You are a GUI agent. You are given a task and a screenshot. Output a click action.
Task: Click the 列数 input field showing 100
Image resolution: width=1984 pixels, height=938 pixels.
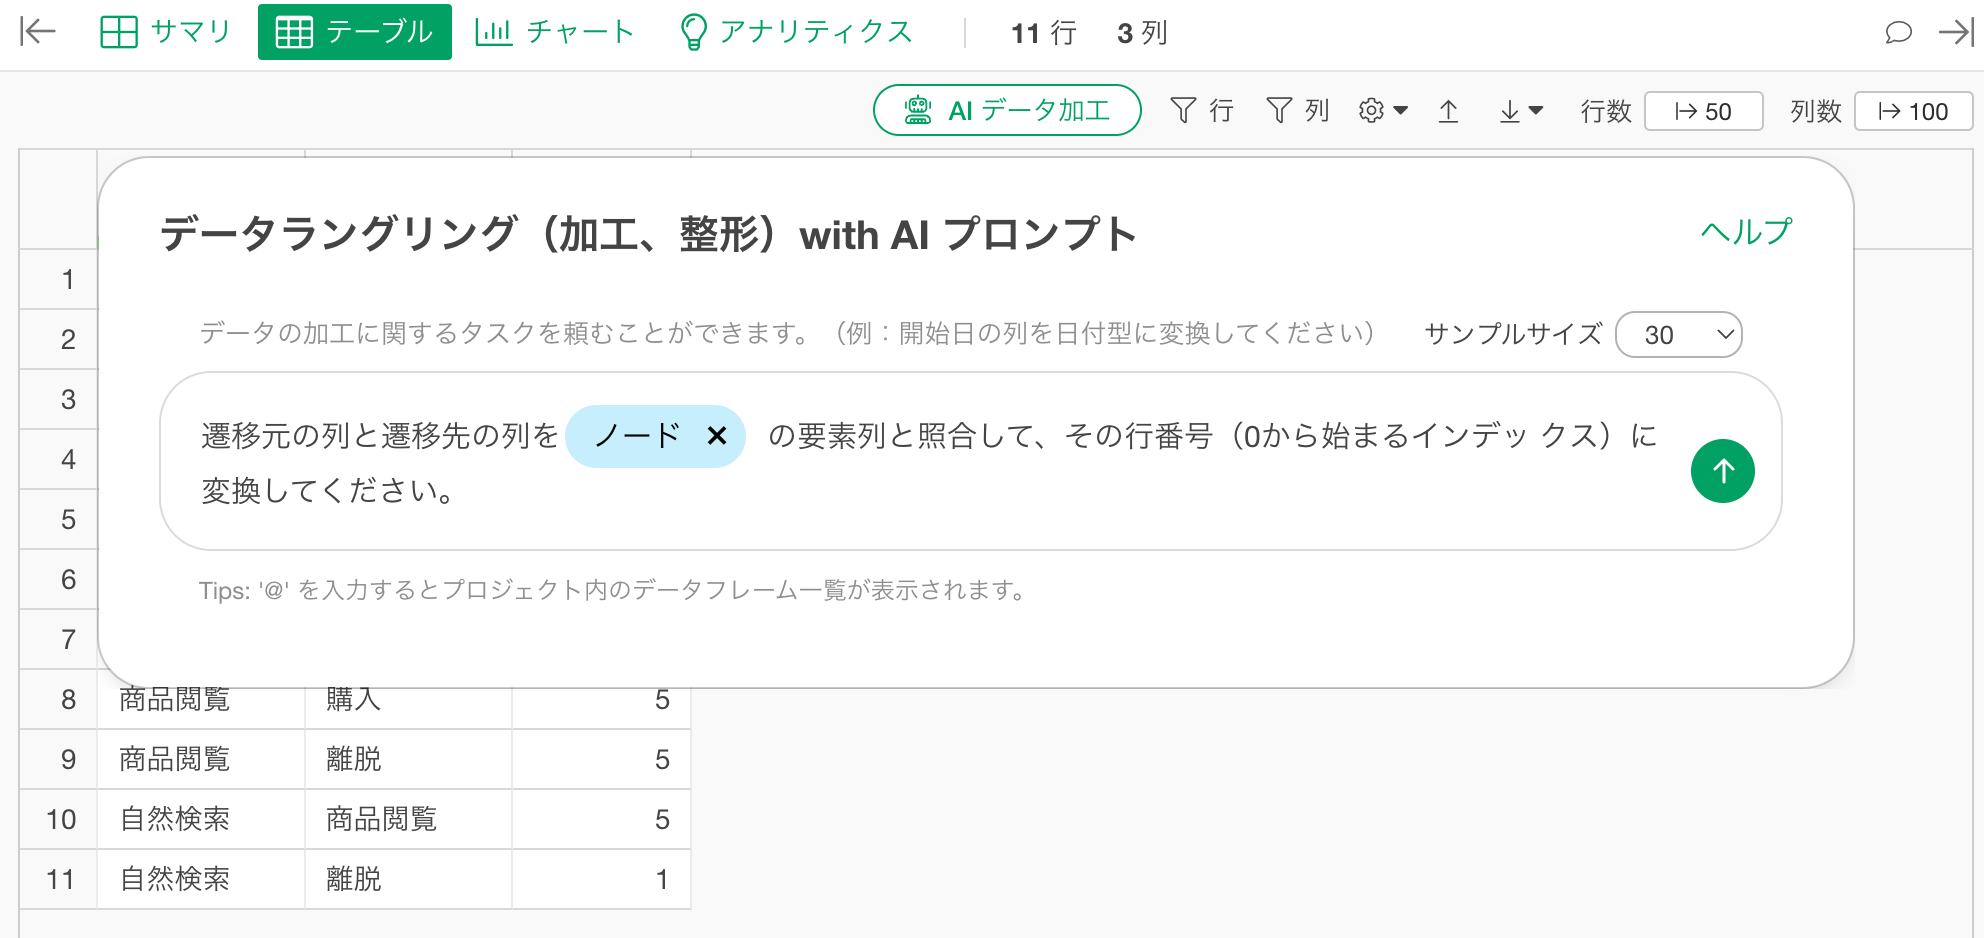coord(1913,111)
